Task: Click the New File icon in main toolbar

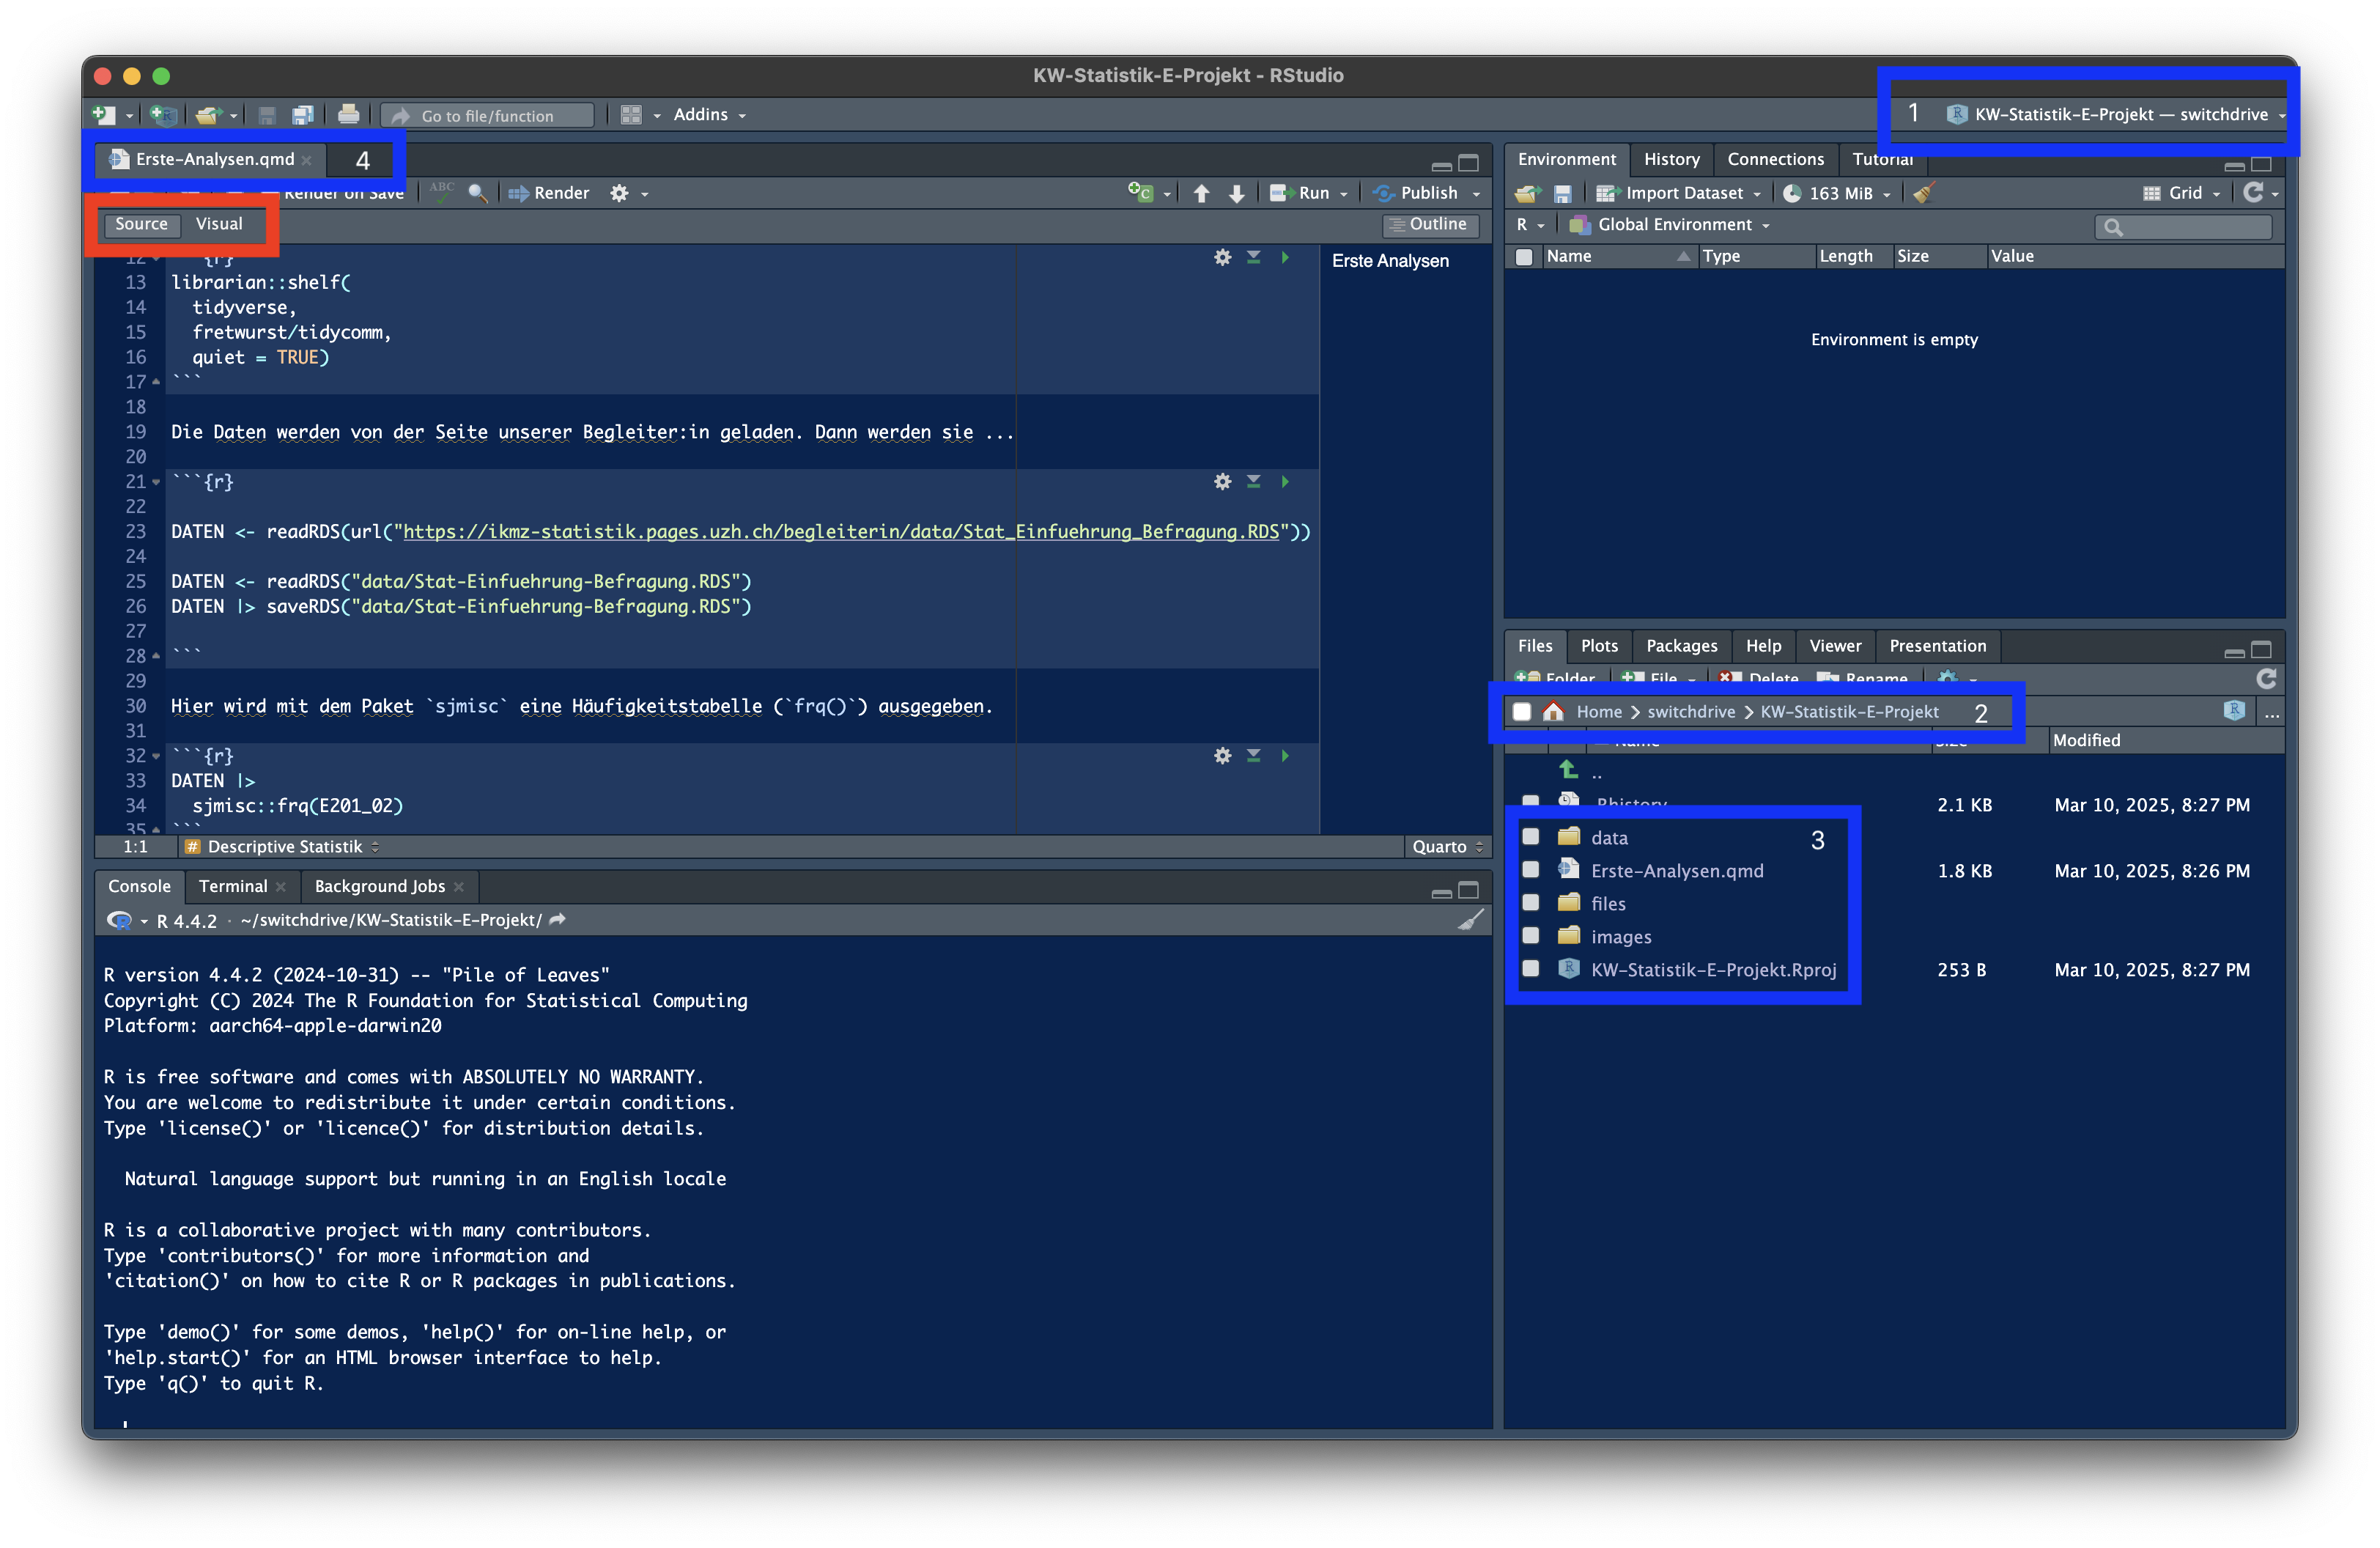Action: [x=104, y=115]
